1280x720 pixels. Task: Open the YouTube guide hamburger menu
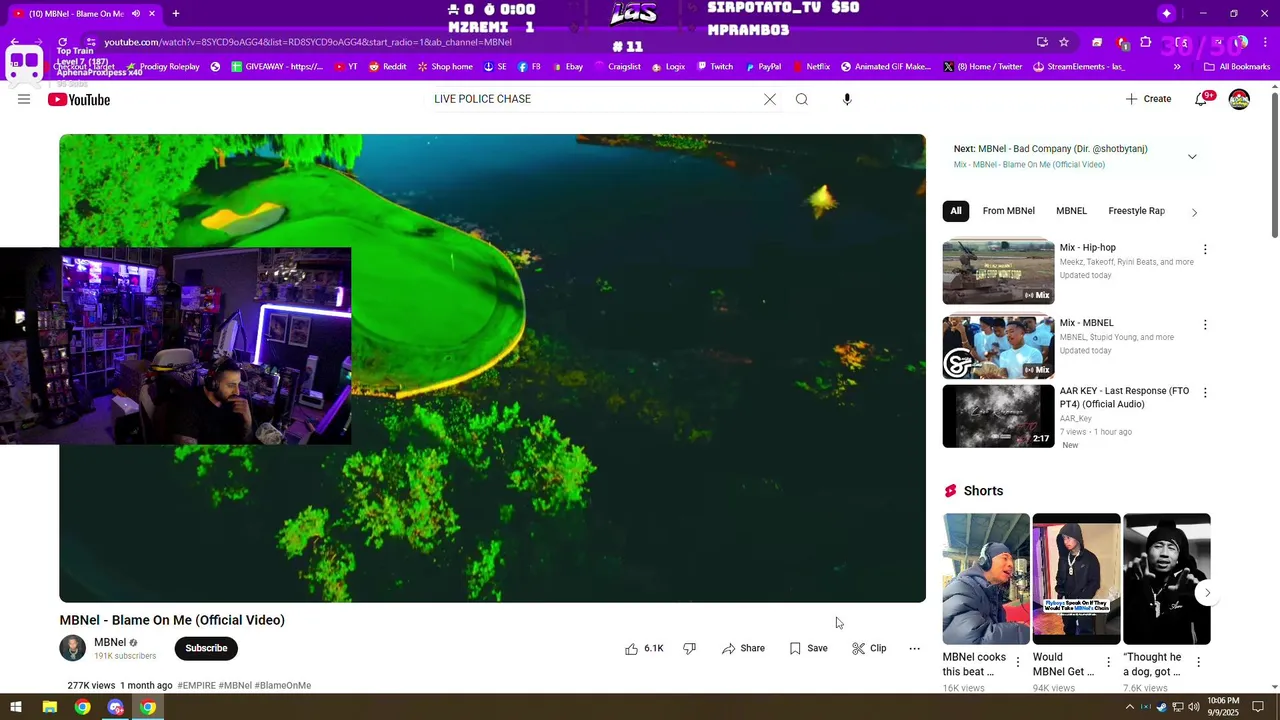(24, 99)
